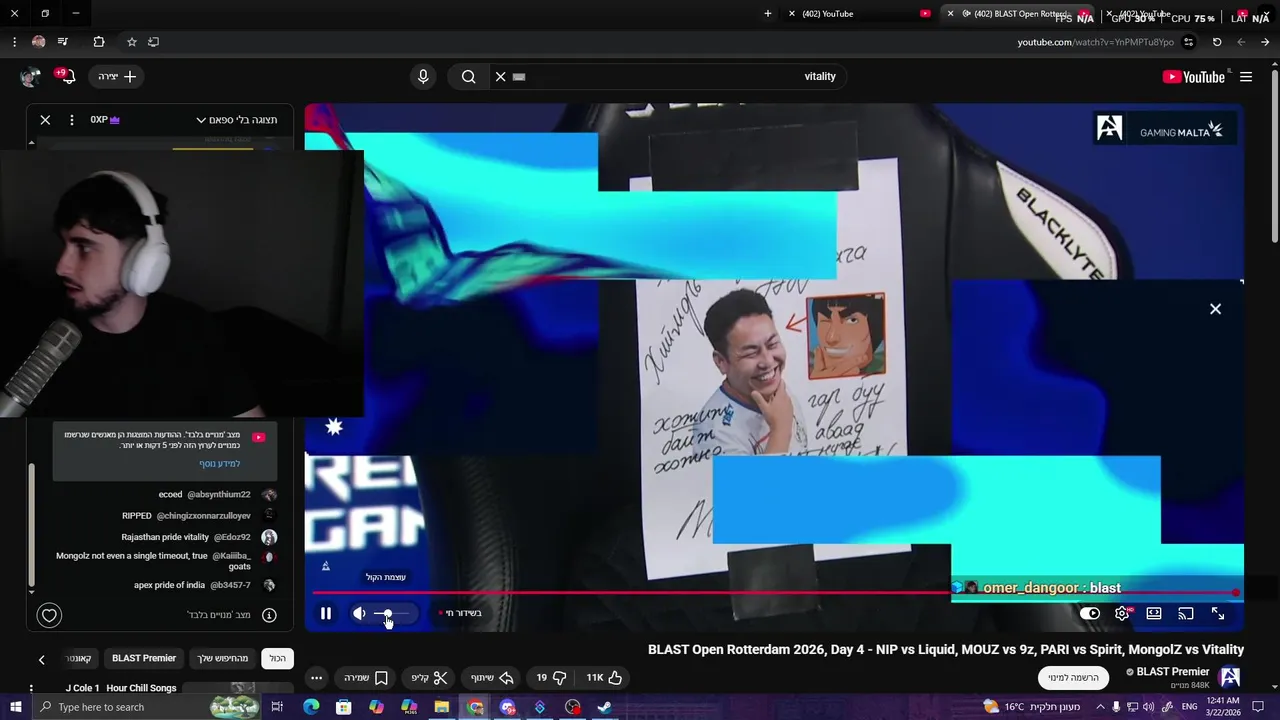1280x720 pixels.
Task: Open browser extensions puzzle icon
Action: point(98,42)
